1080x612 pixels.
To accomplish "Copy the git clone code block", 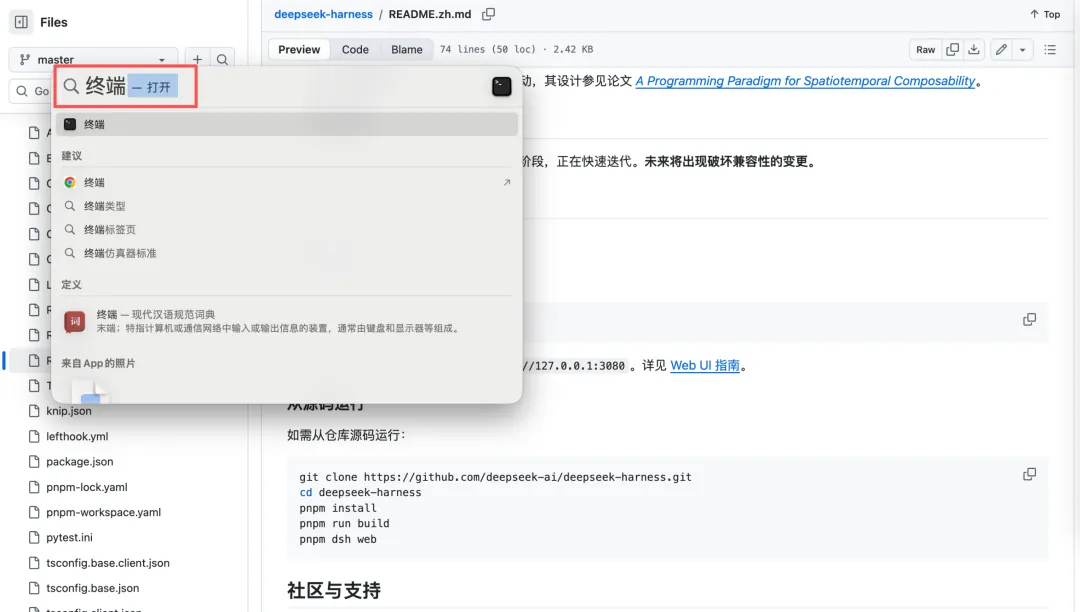I will 1029,474.
